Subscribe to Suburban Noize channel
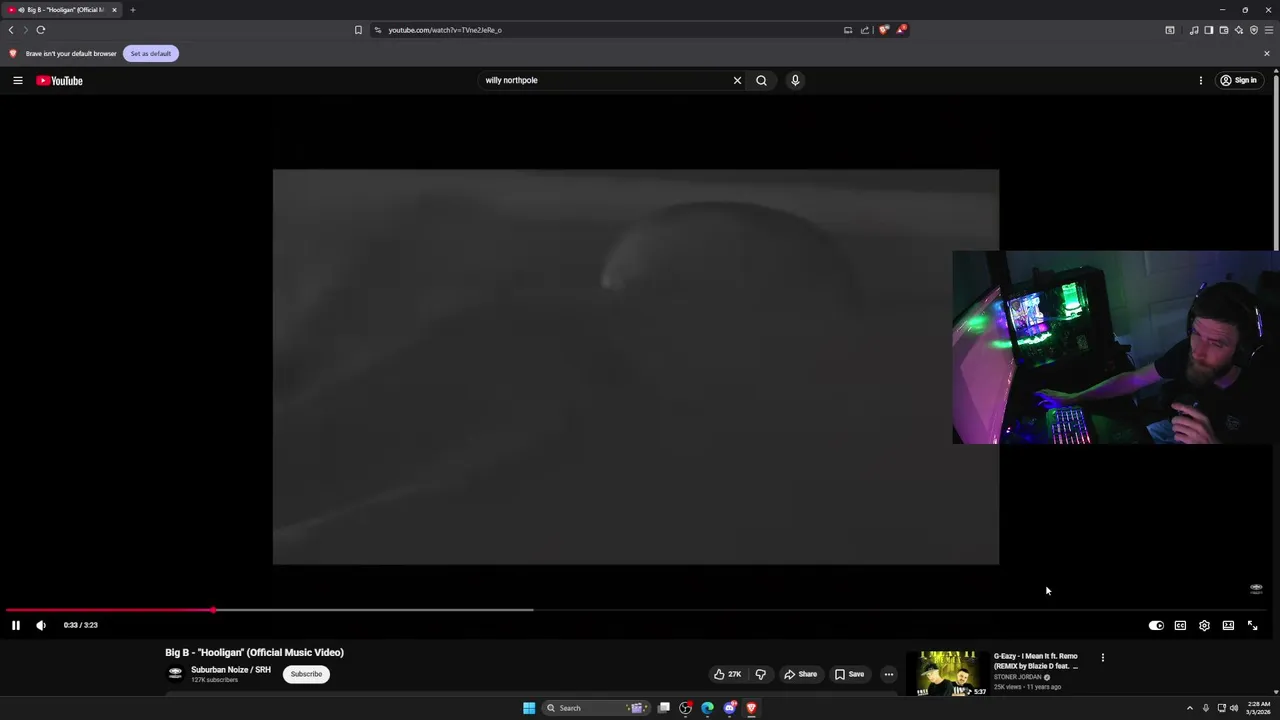 pos(306,674)
